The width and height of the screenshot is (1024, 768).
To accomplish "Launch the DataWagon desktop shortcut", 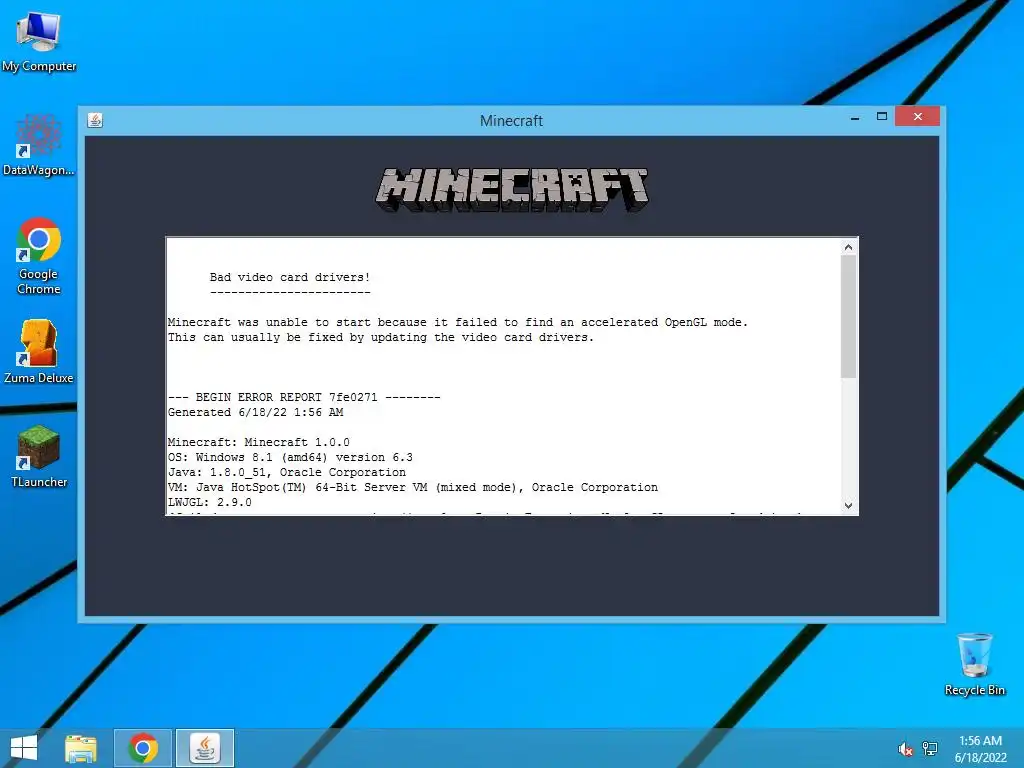I will 39,145.
